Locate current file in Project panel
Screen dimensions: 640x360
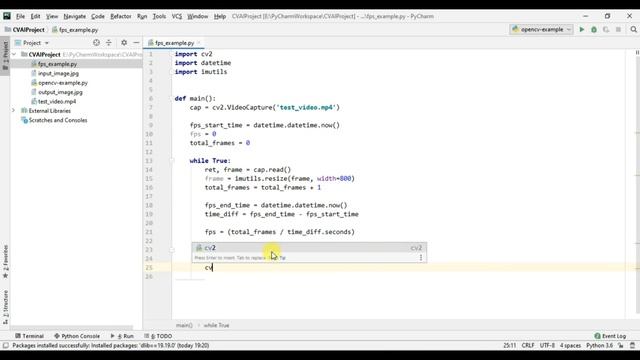click(96, 42)
